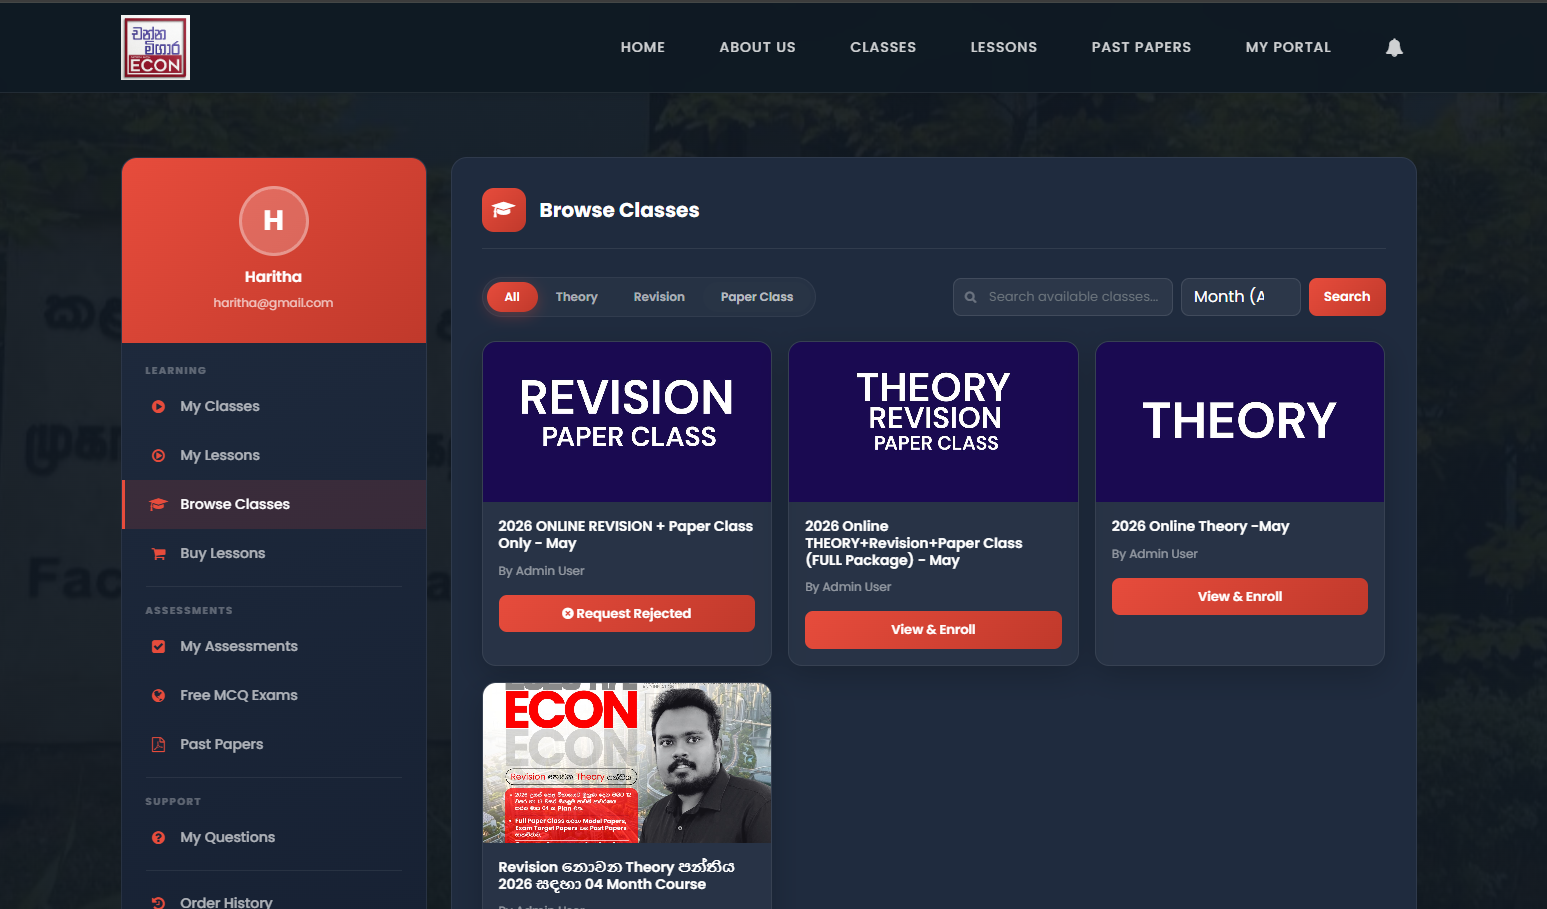
Task: Click the My Classes play icon
Action: click(158, 407)
